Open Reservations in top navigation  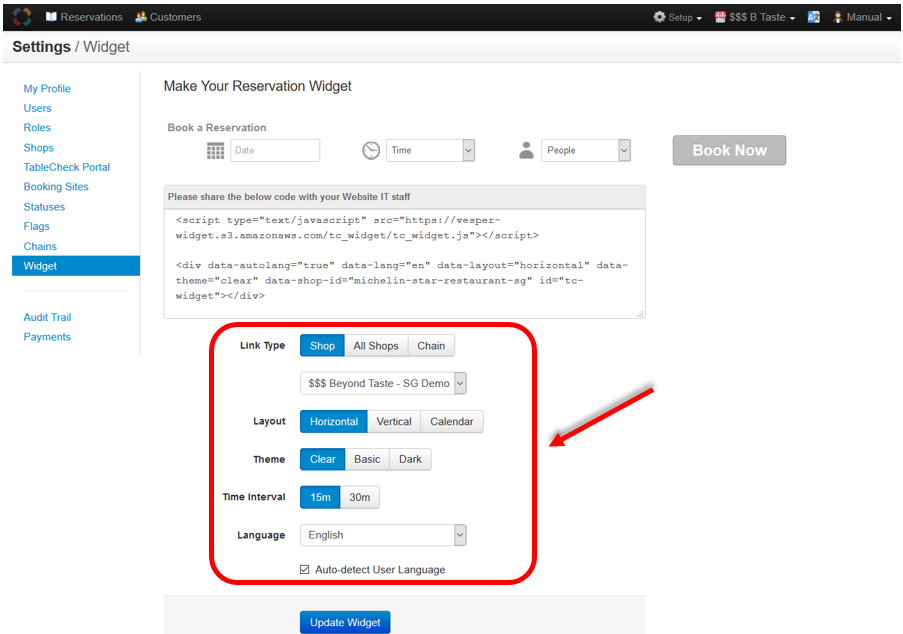click(x=84, y=17)
